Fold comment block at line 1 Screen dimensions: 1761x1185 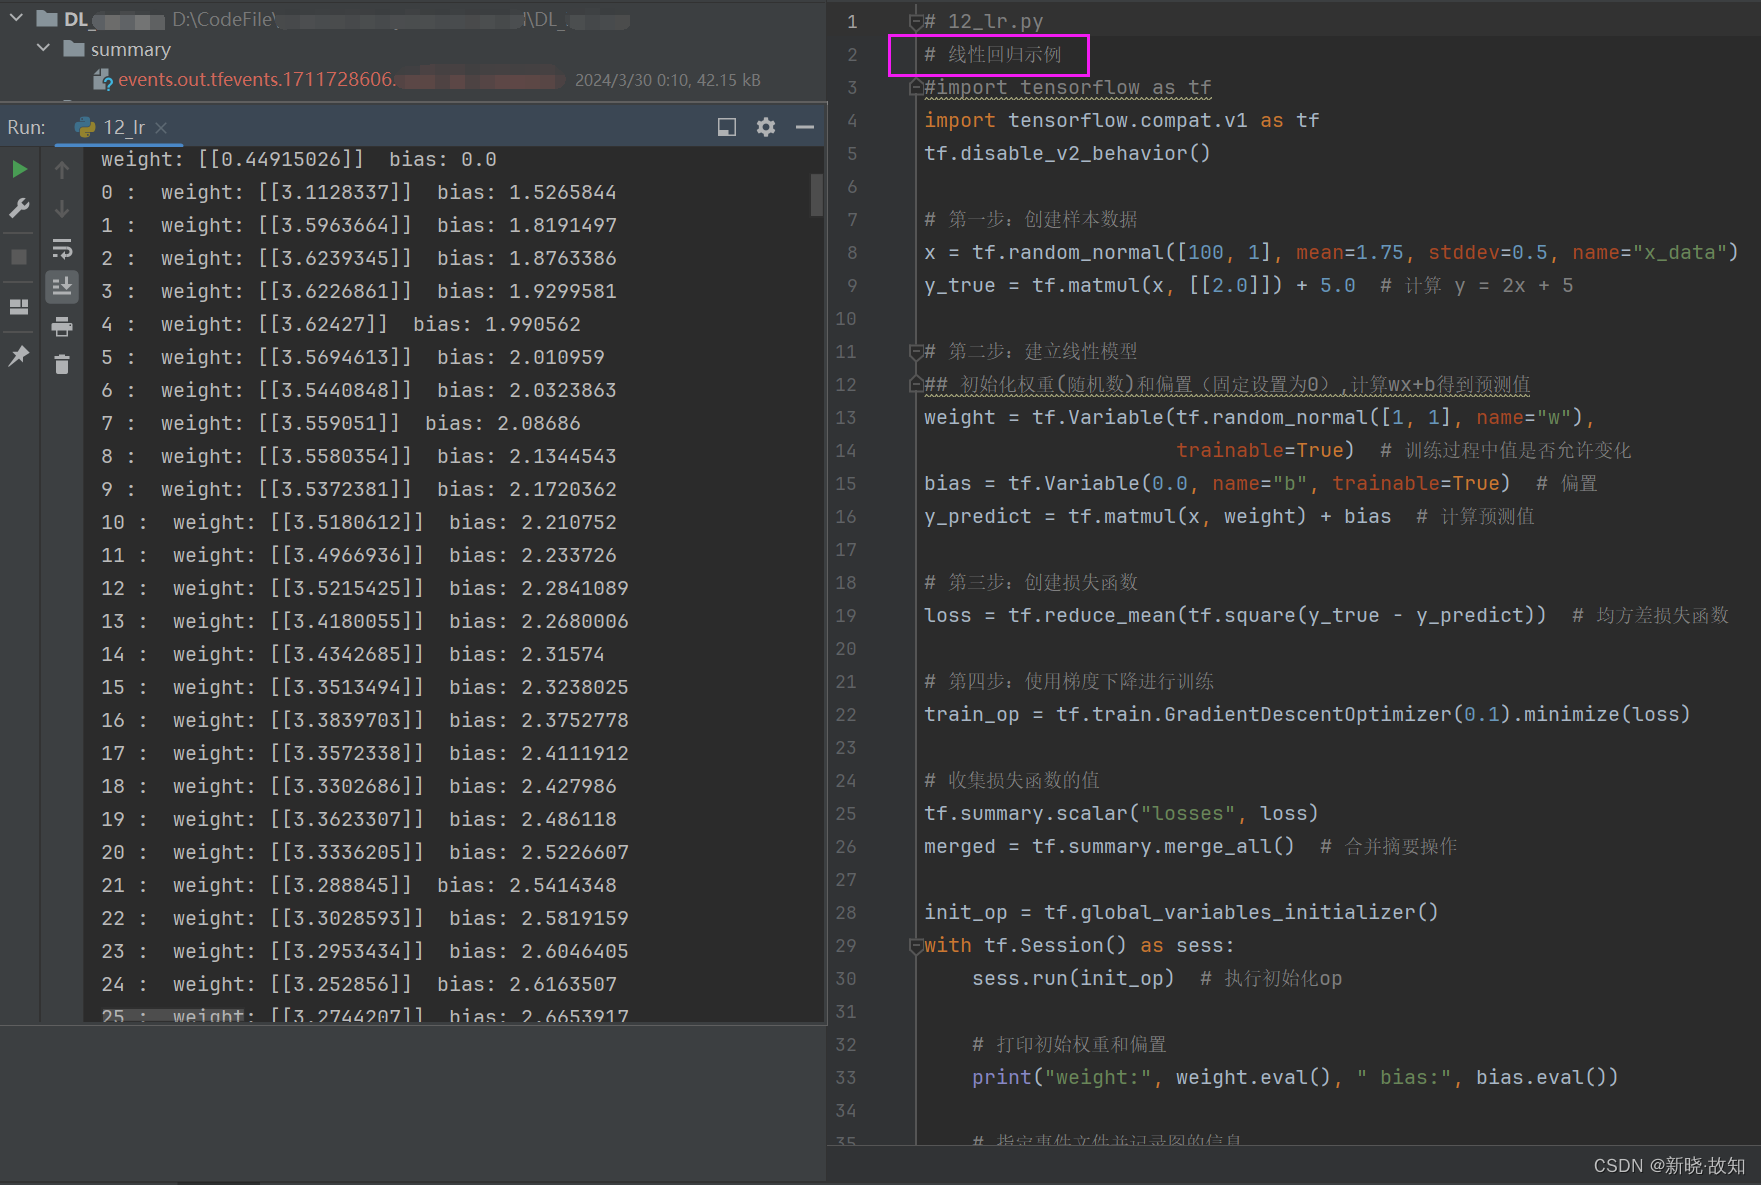click(x=915, y=22)
